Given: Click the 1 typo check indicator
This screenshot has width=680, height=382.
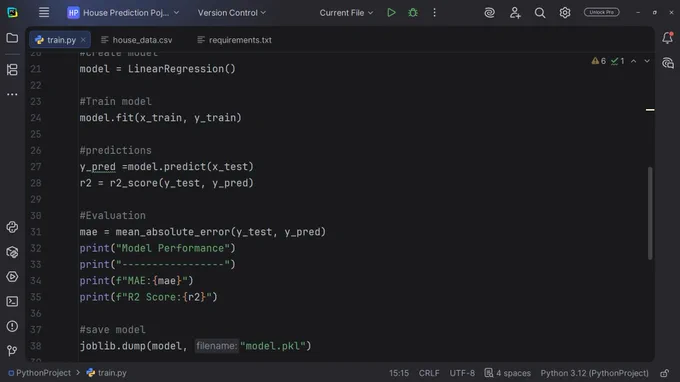Looking at the screenshot, I should (618, 61).
